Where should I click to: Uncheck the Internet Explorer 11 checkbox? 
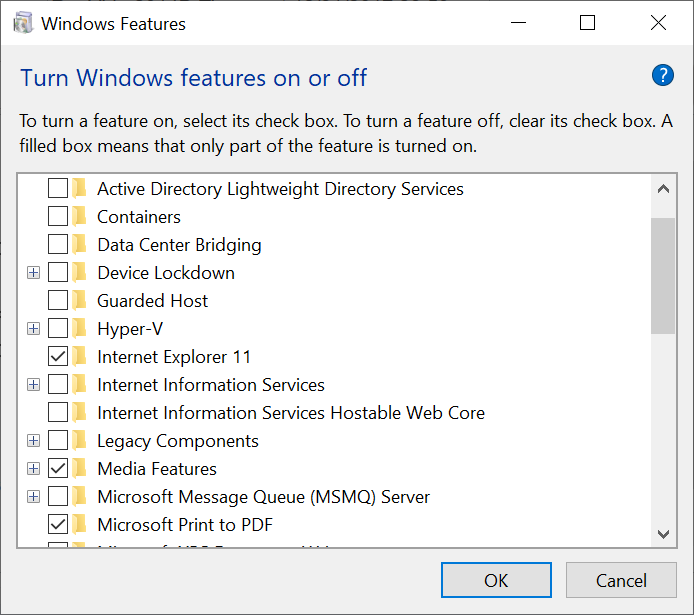click(x=58, y=357)
